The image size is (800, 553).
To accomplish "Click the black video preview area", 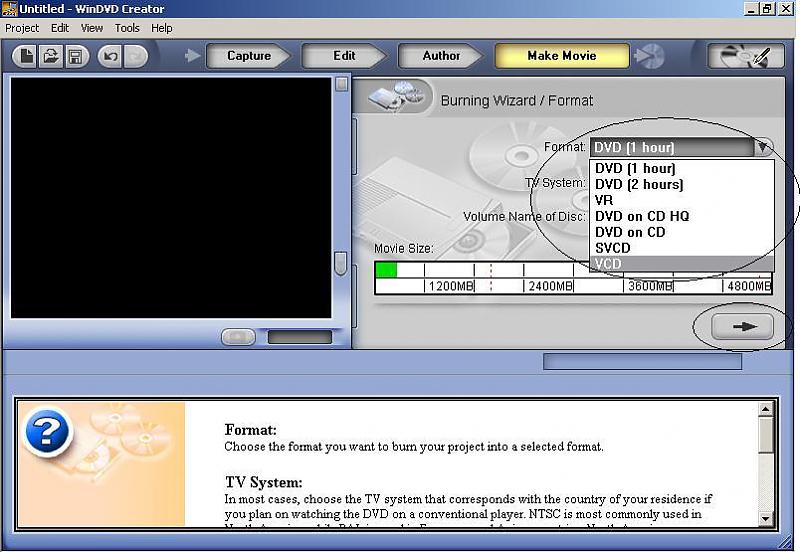I will [x=171, y=198].
